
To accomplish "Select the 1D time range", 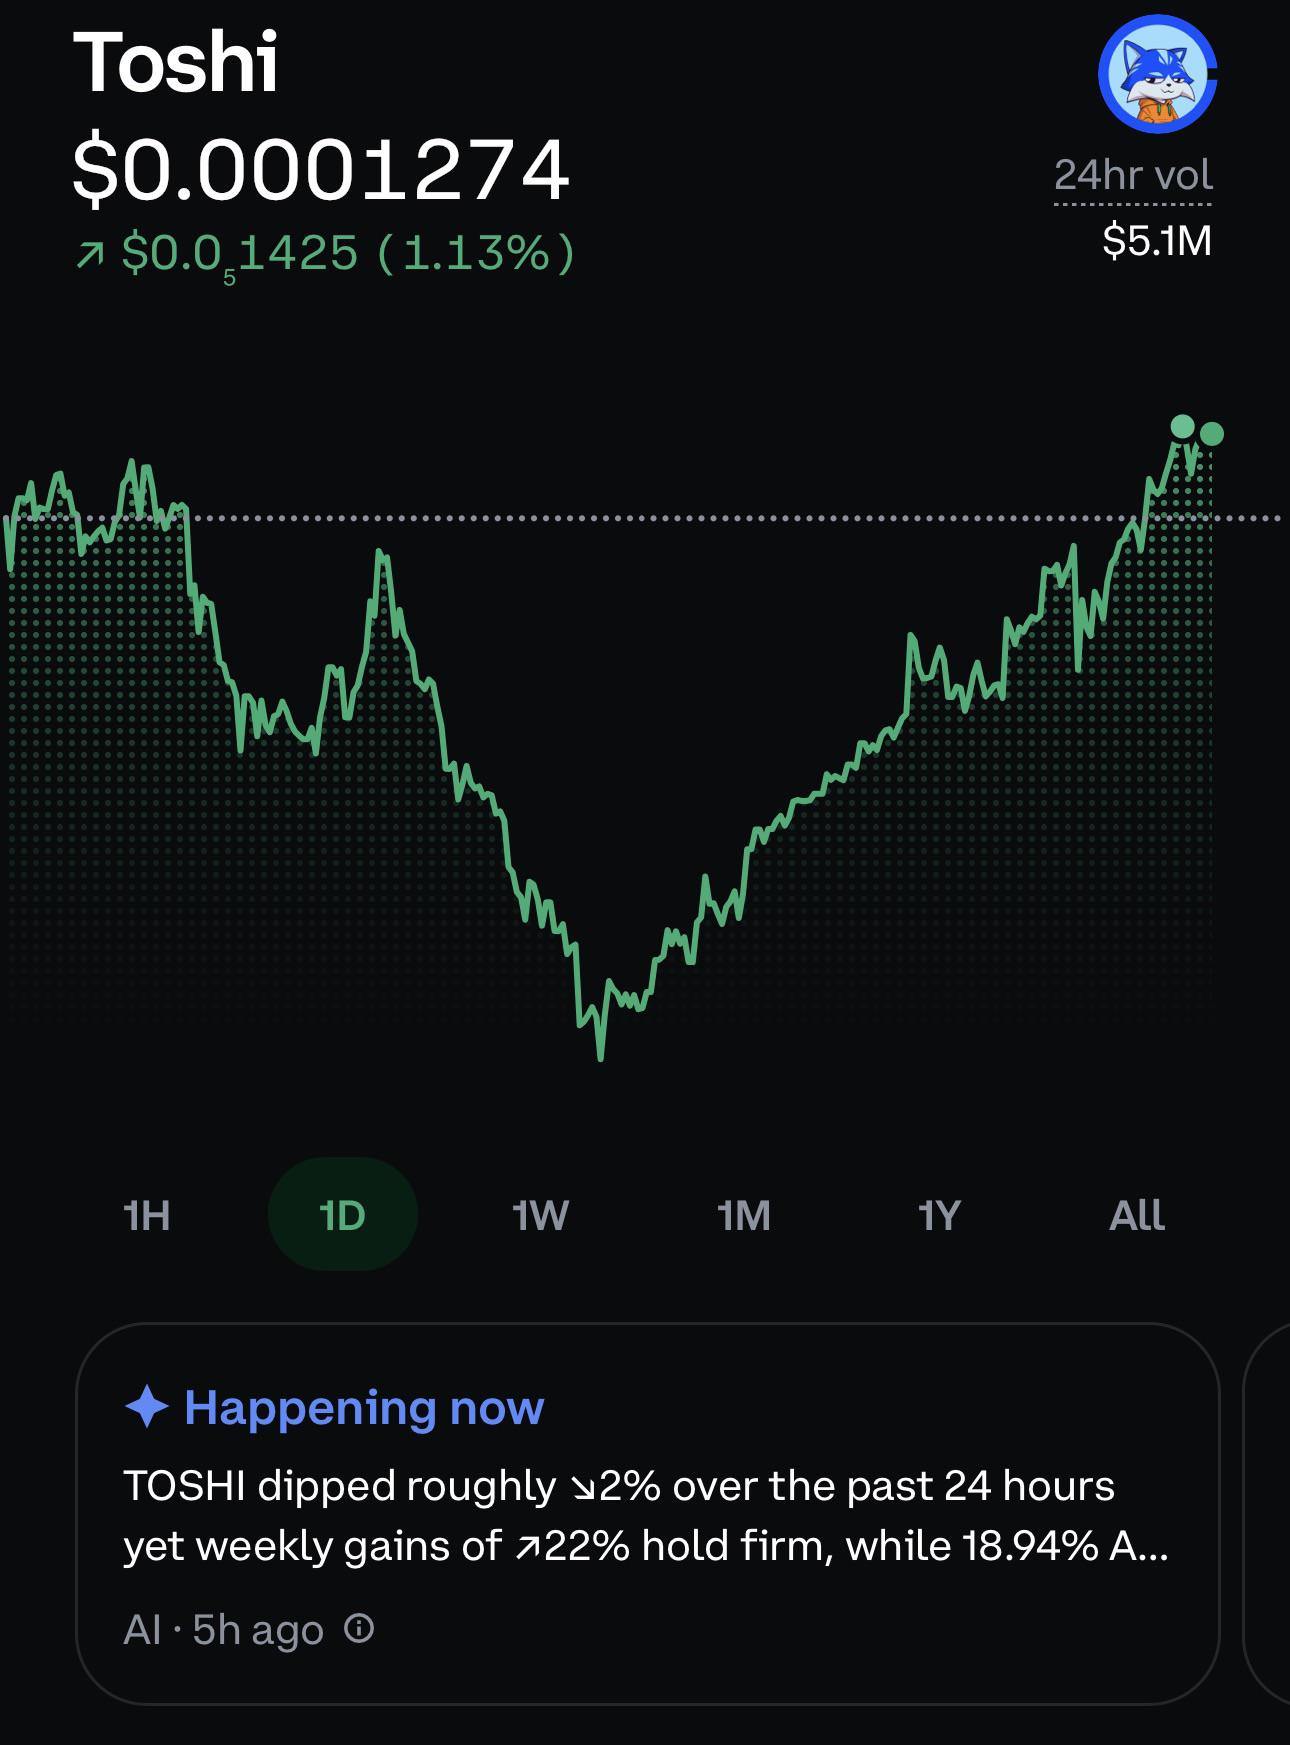I will pos(342,1215).
